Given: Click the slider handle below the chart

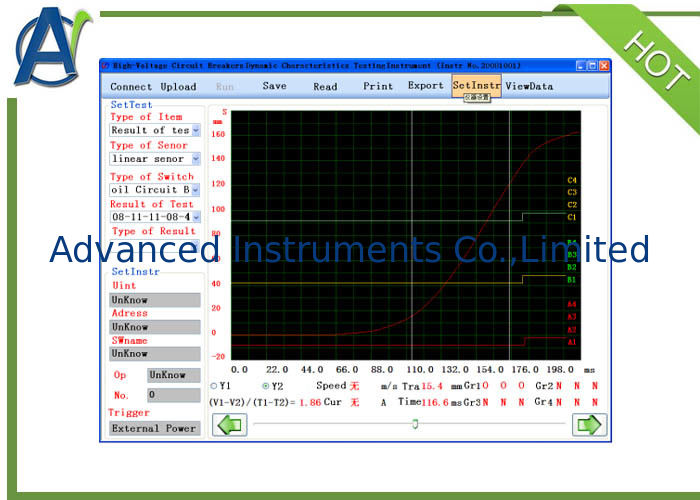Looking at the screenshot, I should click(415, 424).
